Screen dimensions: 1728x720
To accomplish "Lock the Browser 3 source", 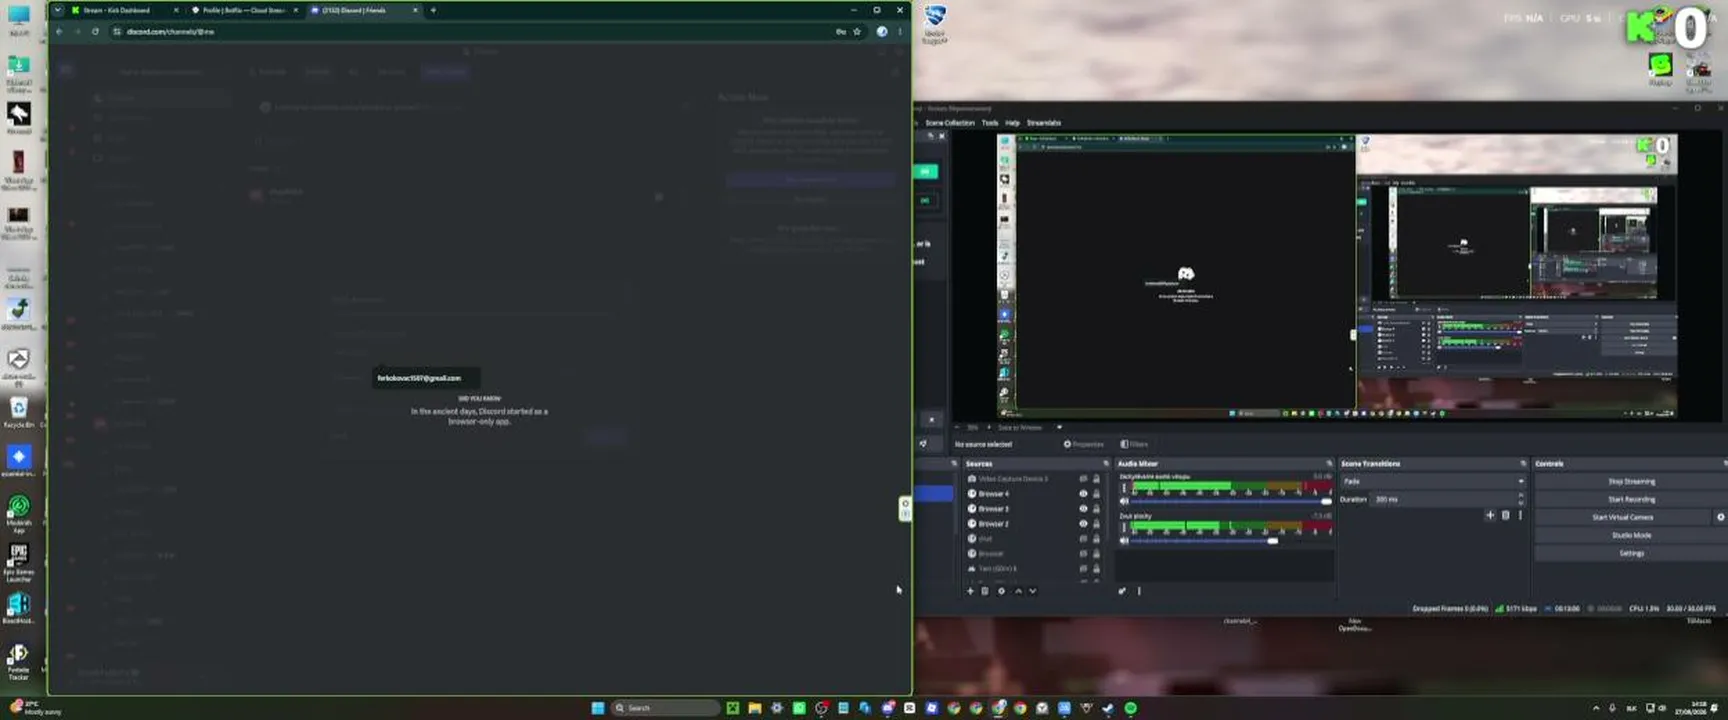I will [x=1096, y=509].
